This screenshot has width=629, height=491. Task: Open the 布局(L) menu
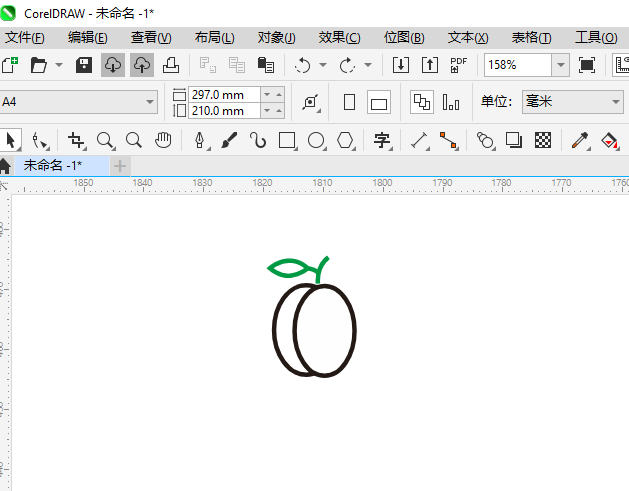(x=214, y=38)
